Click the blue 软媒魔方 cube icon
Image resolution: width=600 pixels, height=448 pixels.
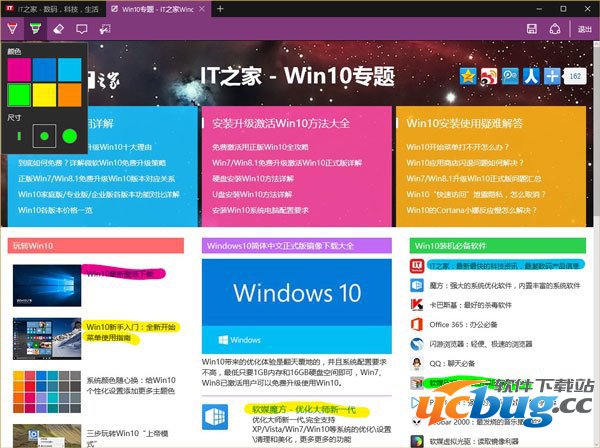(x=215, y=417)
